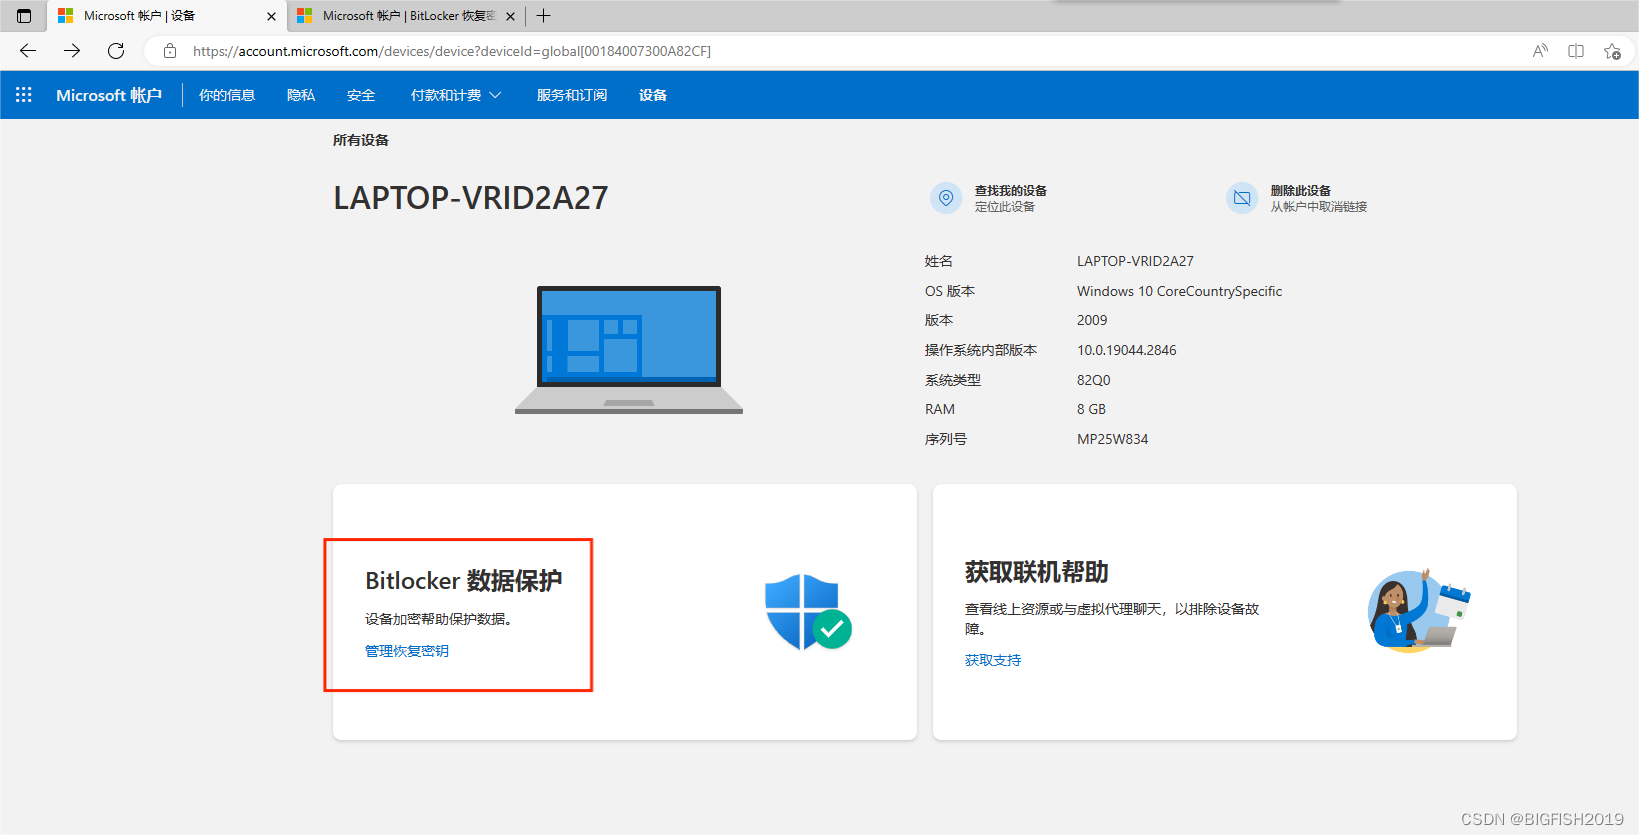Open the 服务和订阅 menu item
Image resolution: width=1639 pixels, height=835 pixels.
click(572, 95)
